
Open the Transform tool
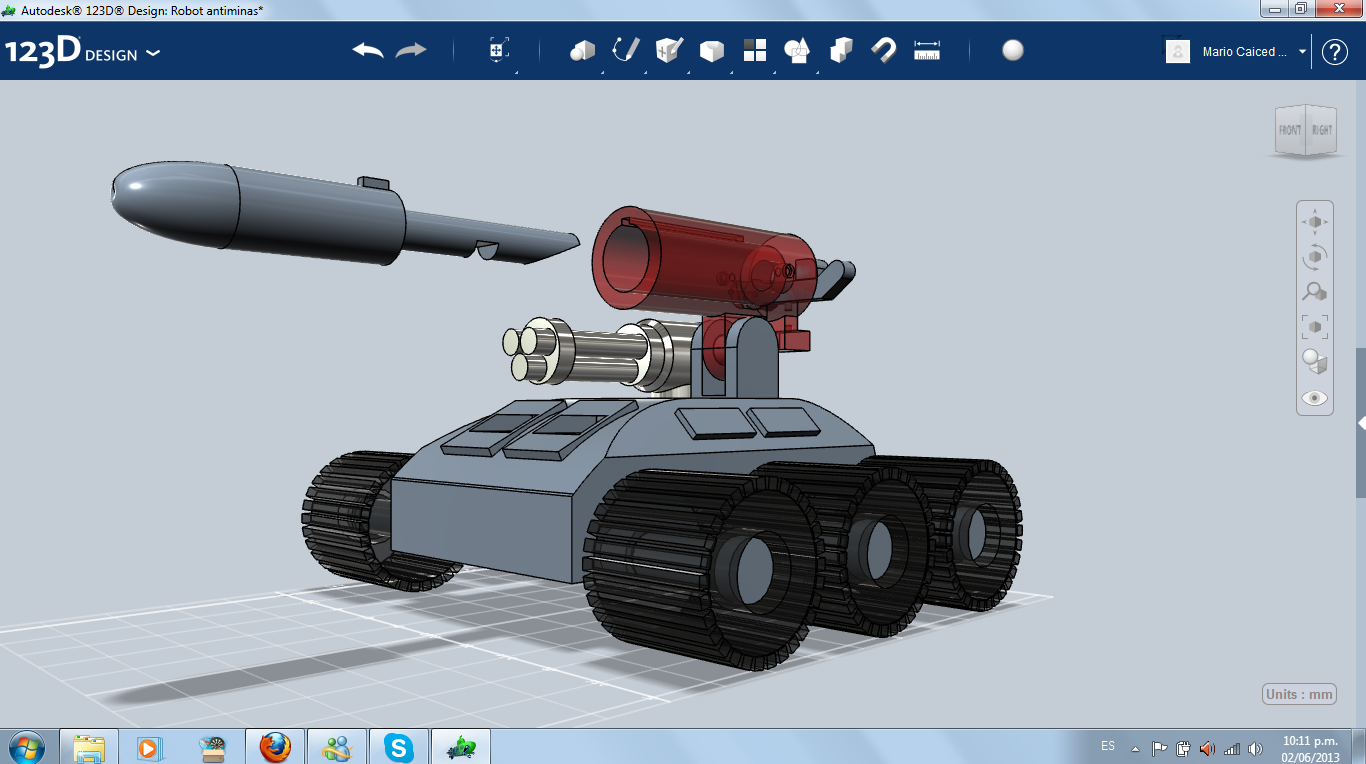tap(499, 51)
